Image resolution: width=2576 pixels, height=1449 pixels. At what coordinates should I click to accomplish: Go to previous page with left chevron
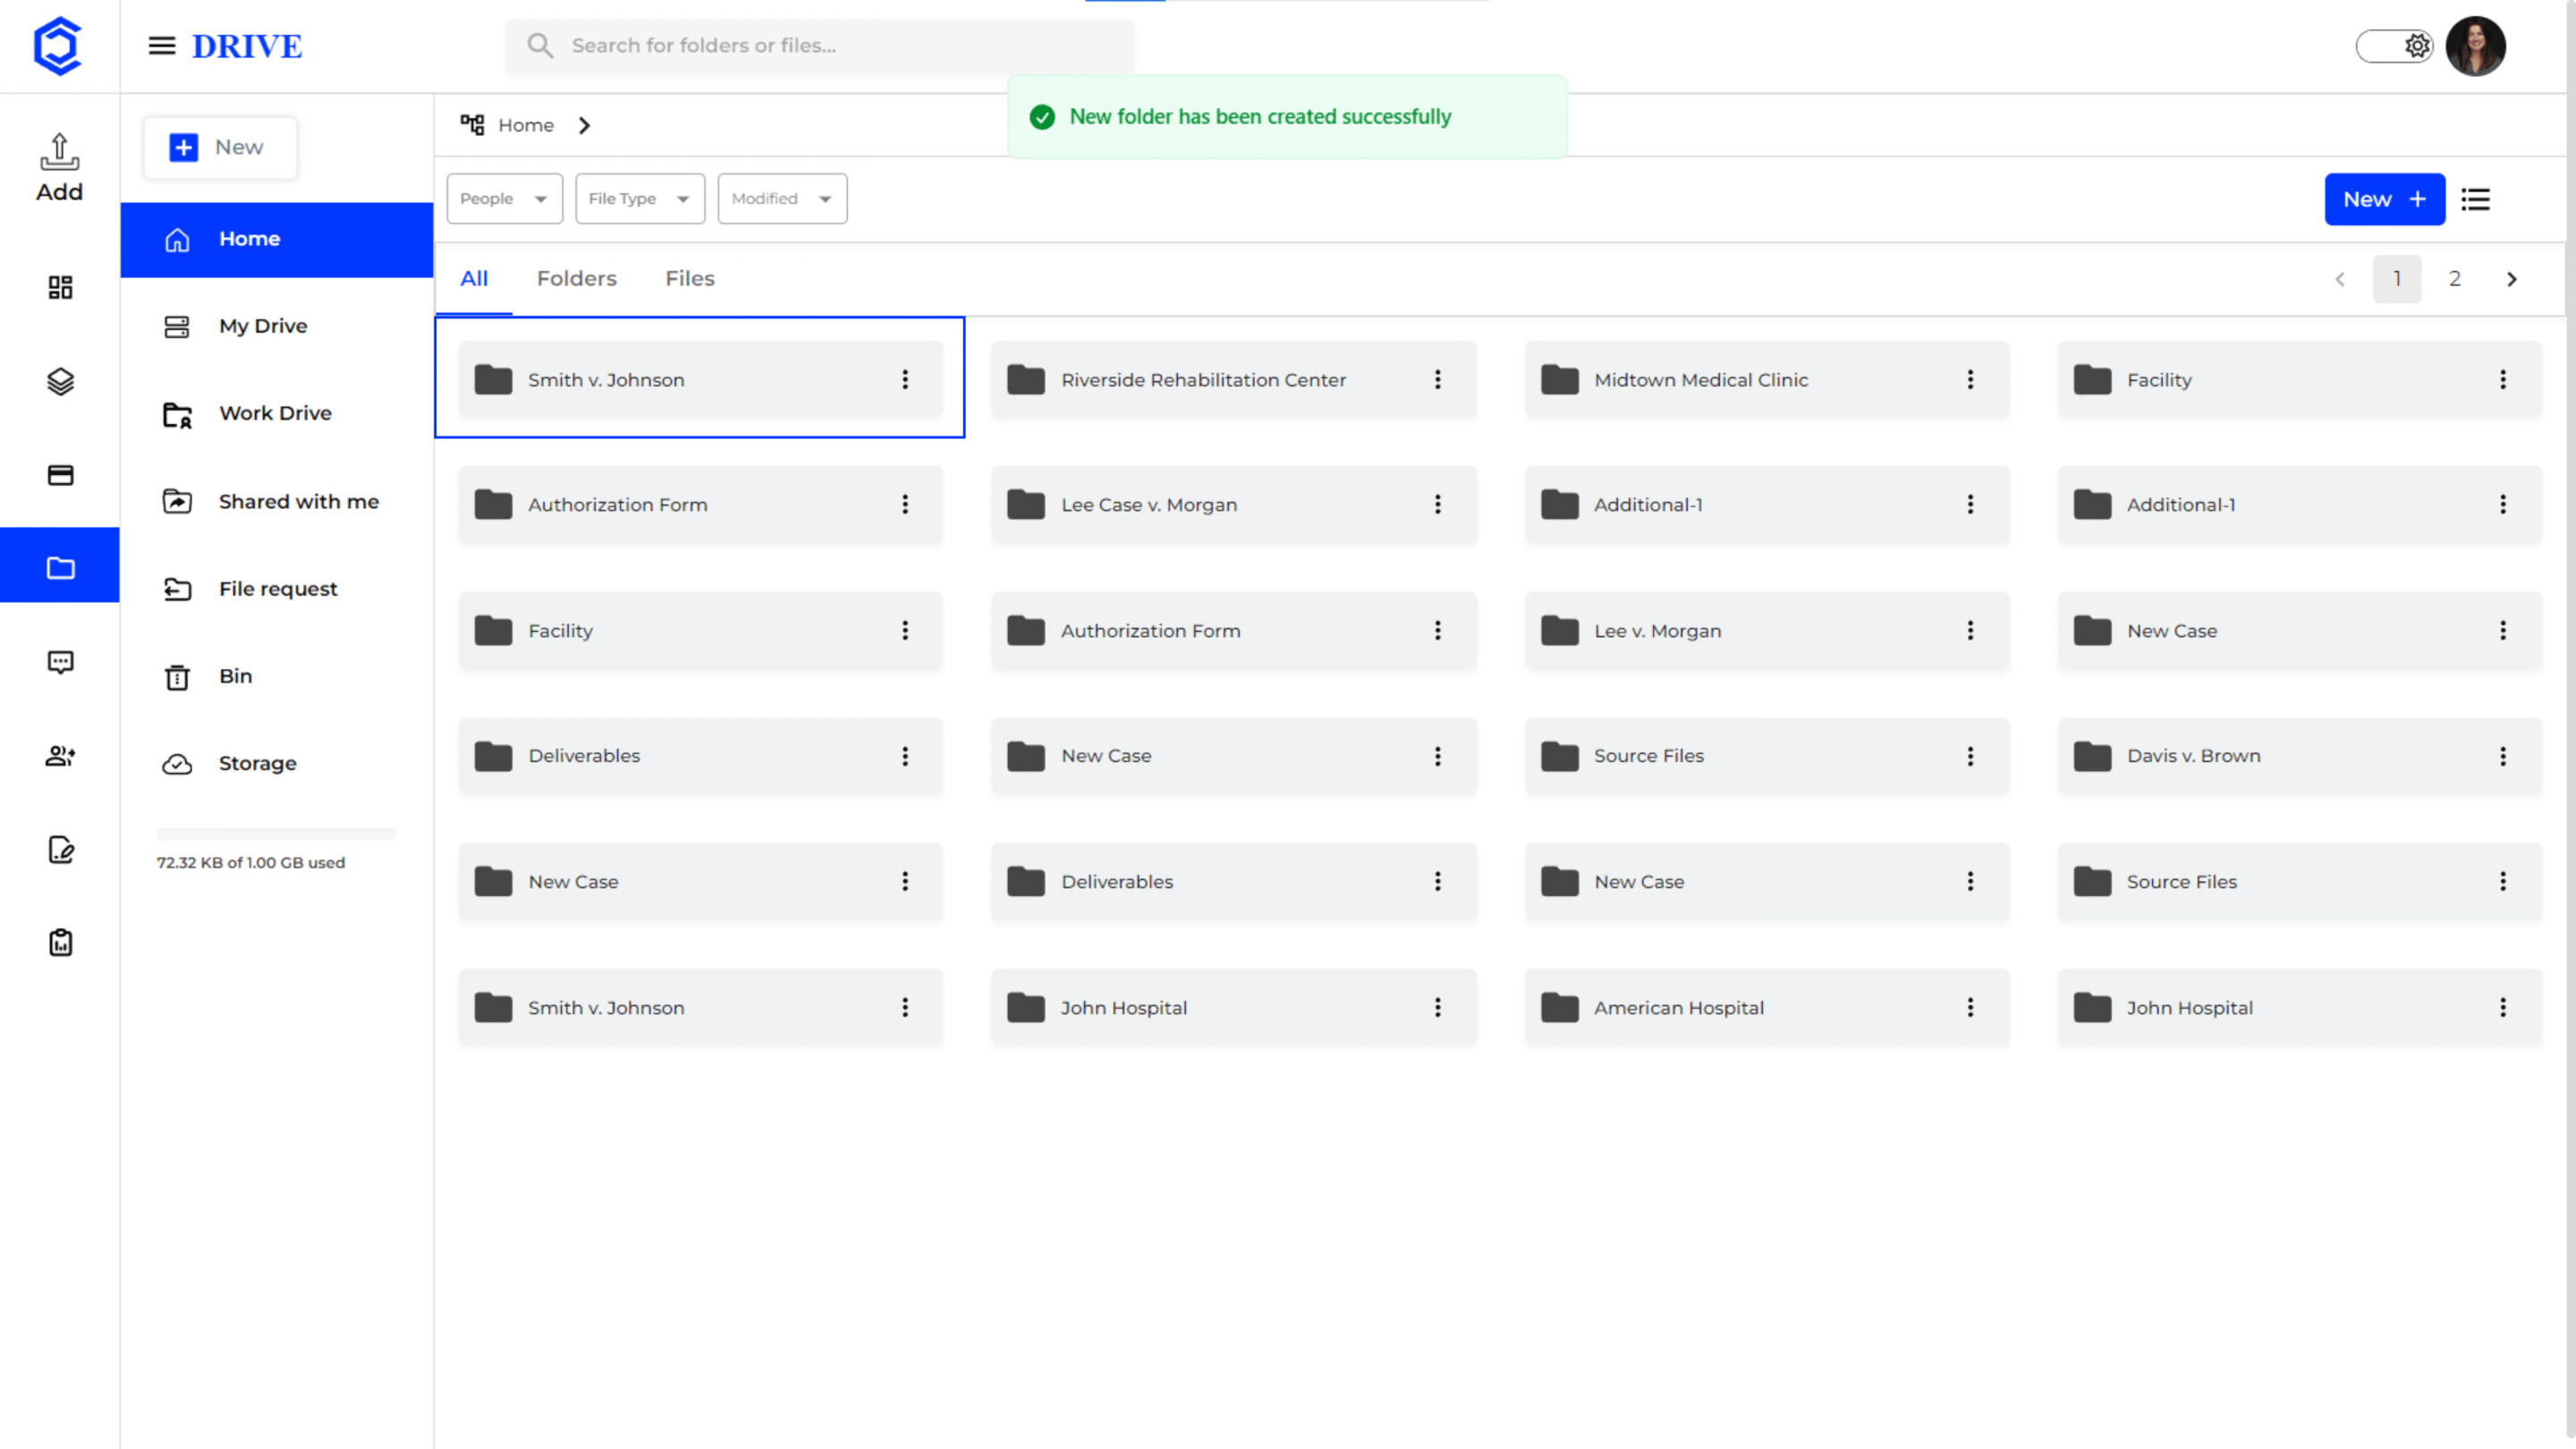(x=2340, y=279)
